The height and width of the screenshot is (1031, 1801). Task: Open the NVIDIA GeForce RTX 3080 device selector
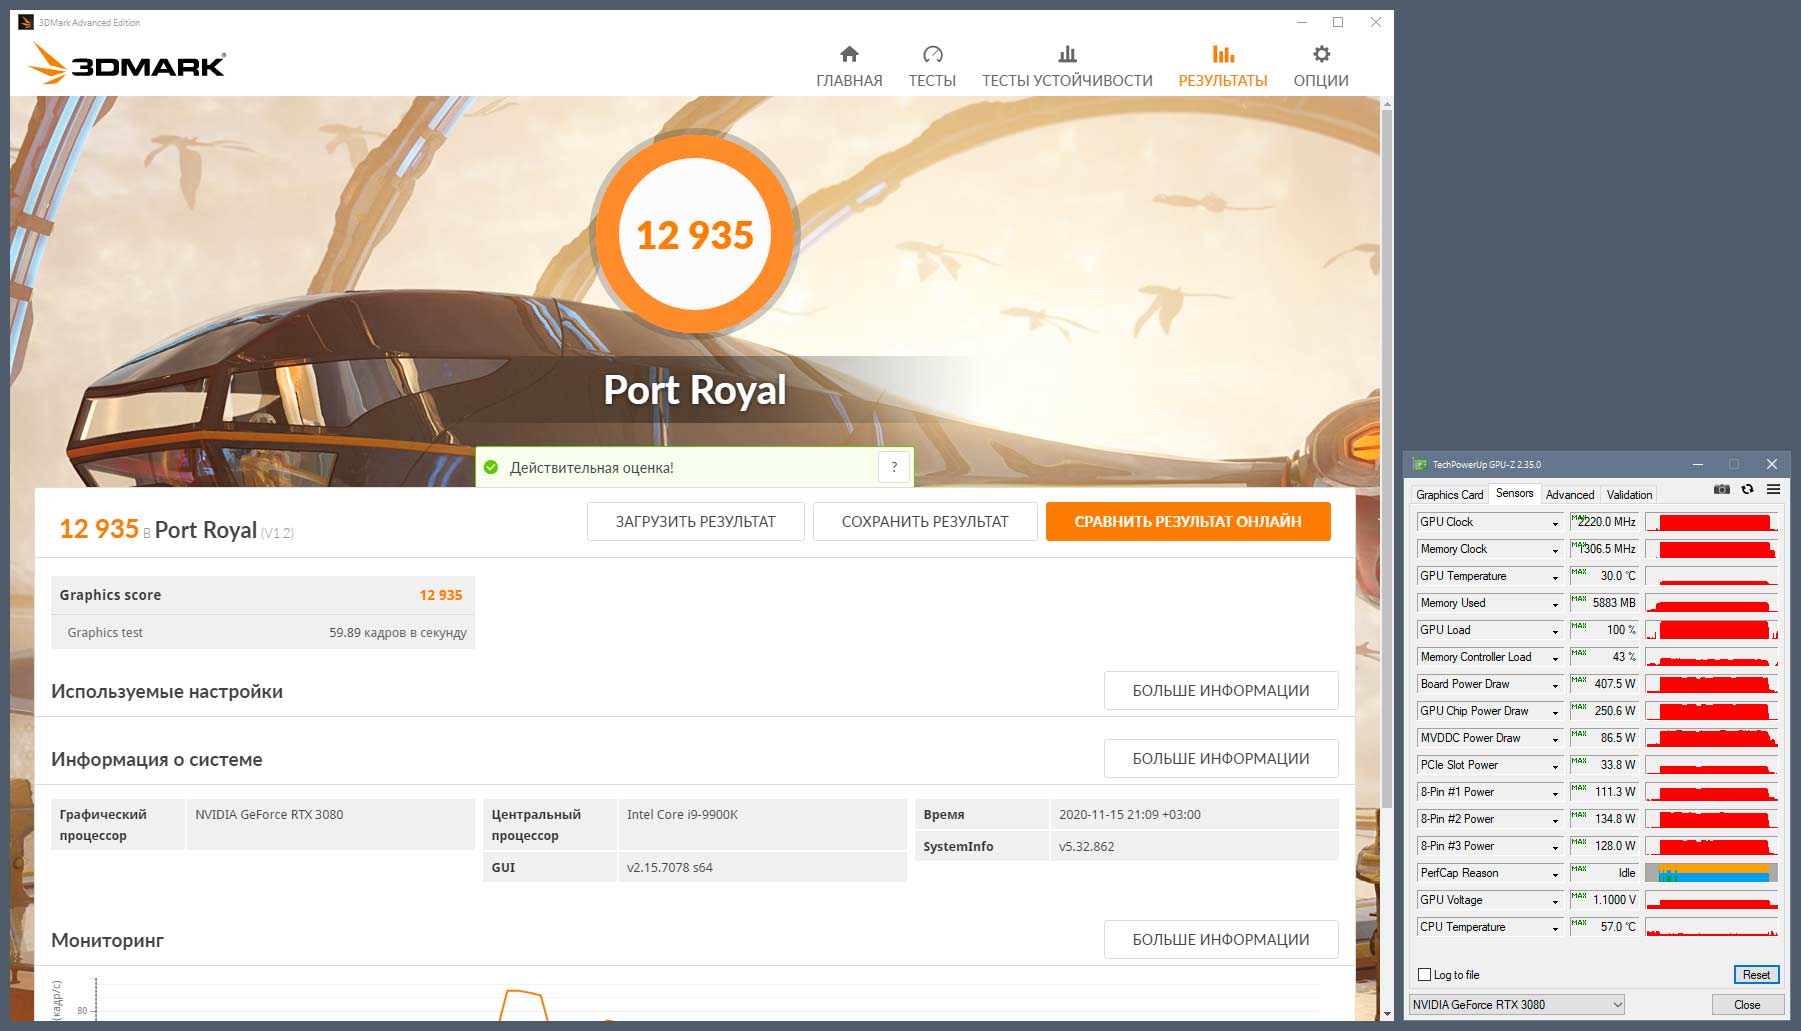click(x=1516, y=1005)
